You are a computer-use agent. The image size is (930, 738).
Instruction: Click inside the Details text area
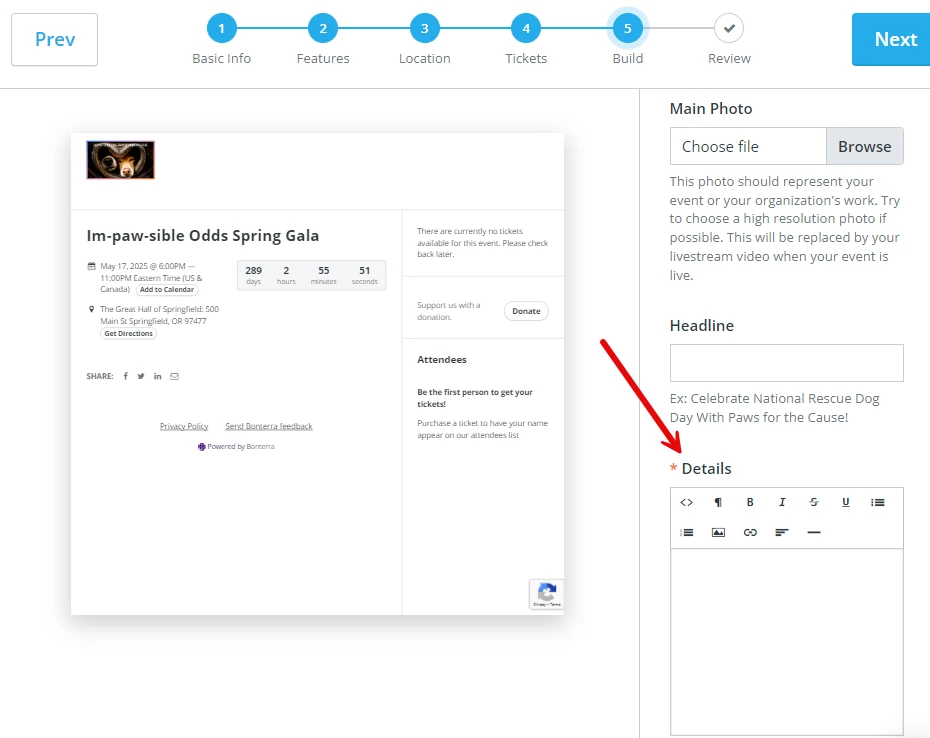point(786,642)
